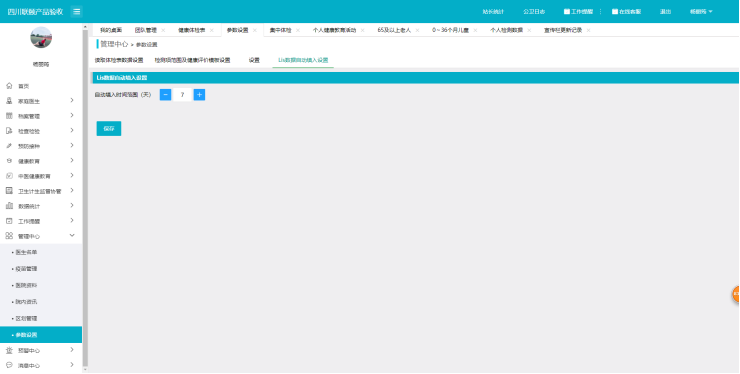The width and height of the screenshot is (740, 374).
Task: Open the user account dropdown in header
Action: tap(701, 11)
